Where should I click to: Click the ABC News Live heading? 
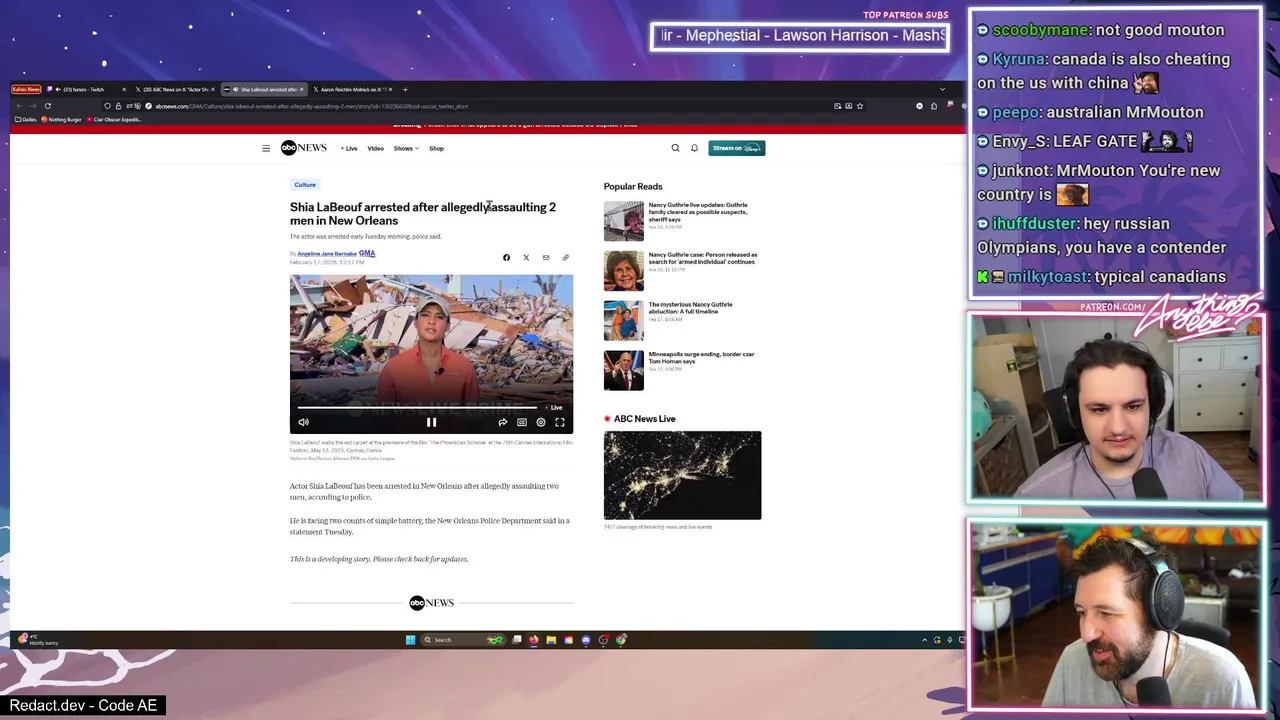point(644,419)
